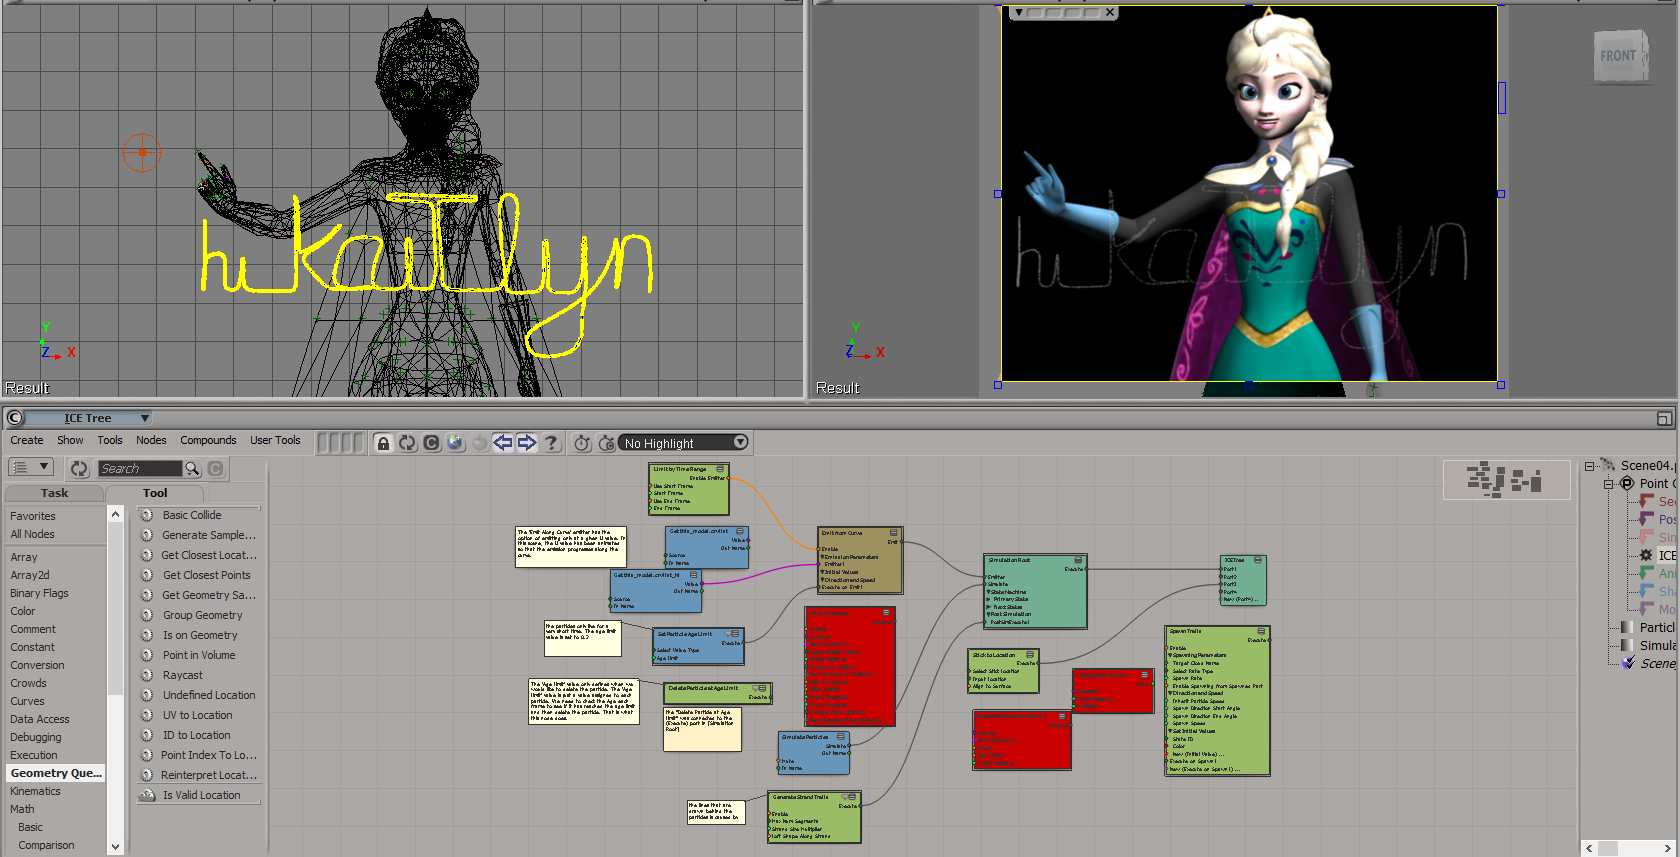Screen dimensions: 1680x857
Task: Collapse the Spawn Trails node
Action: tap(1261, 631)
